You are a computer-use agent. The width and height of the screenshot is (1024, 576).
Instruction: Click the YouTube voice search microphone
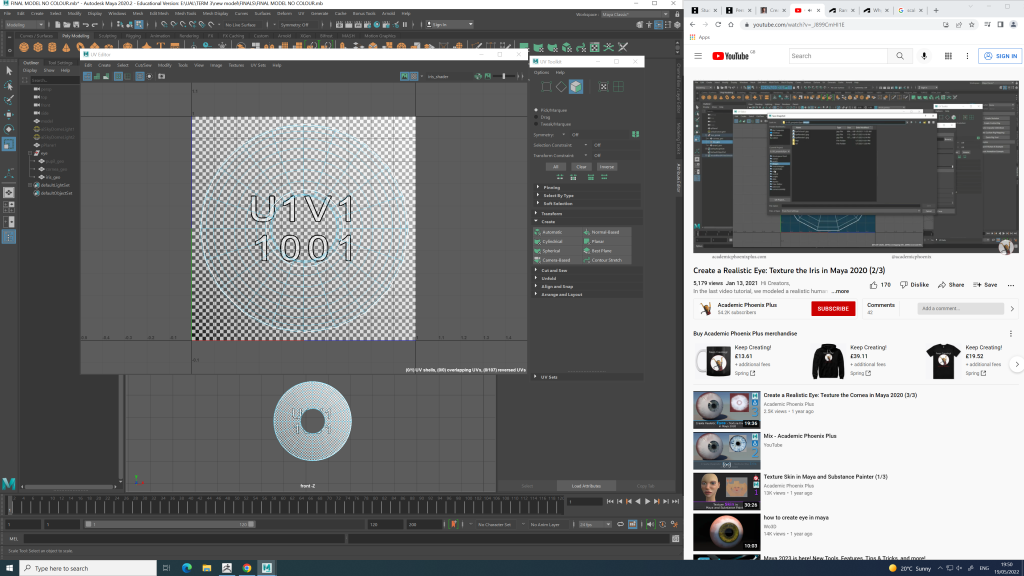point(924,56)
